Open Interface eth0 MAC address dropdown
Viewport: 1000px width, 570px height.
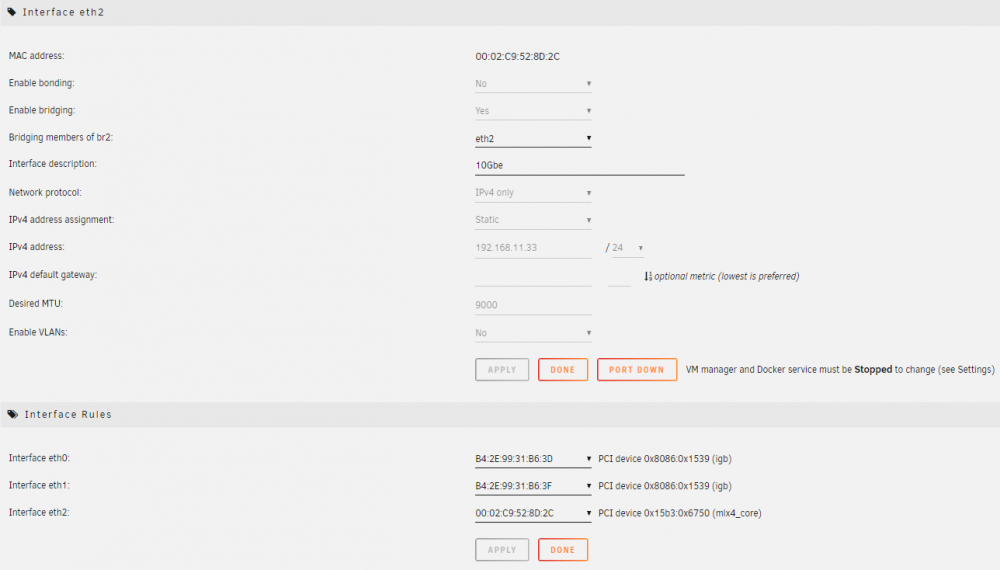click(533, 459)
